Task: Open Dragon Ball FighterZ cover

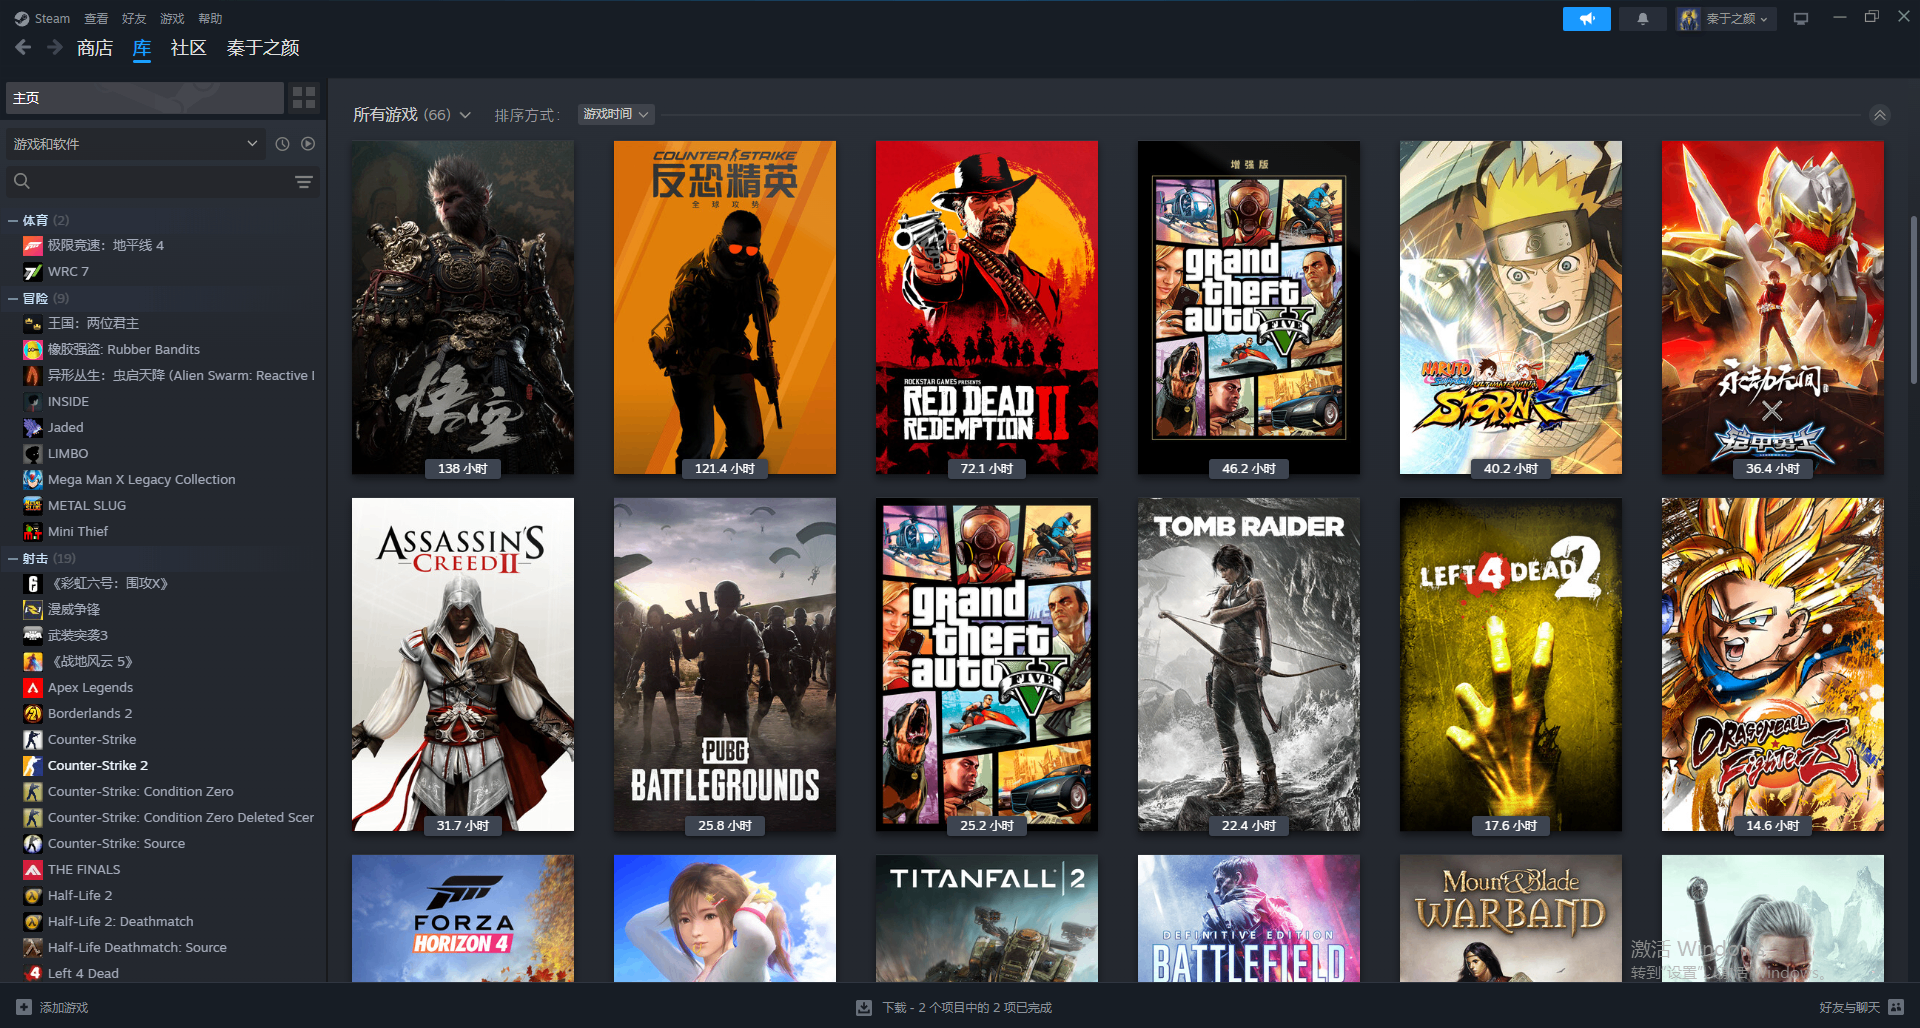Action: pos(1773,664)
